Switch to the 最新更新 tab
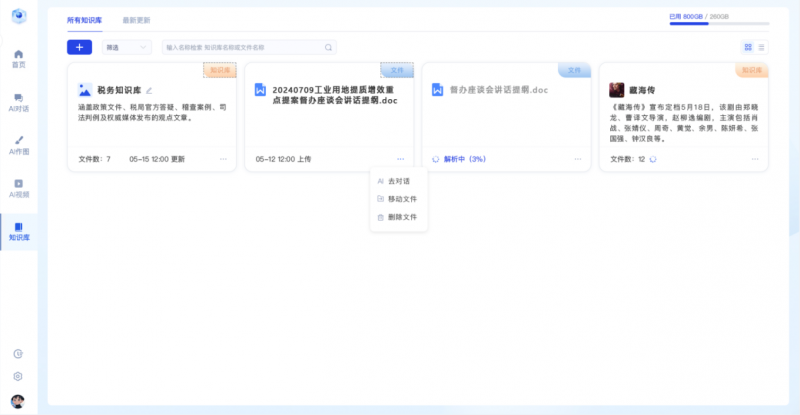This screenshot has height=415, width=800. [137, 20]
